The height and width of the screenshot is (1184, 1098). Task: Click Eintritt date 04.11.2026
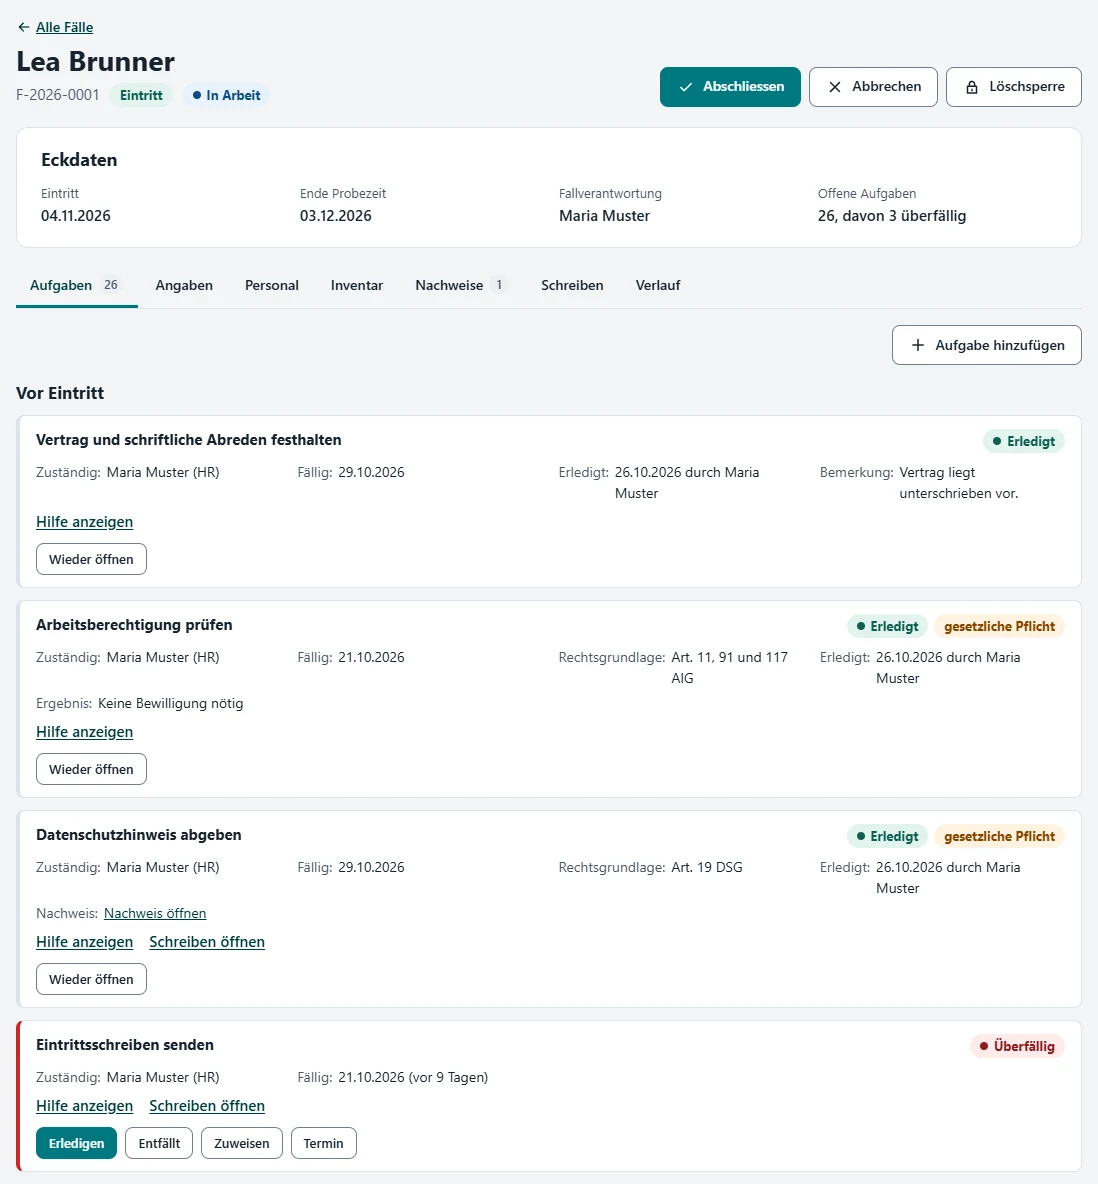76,216
